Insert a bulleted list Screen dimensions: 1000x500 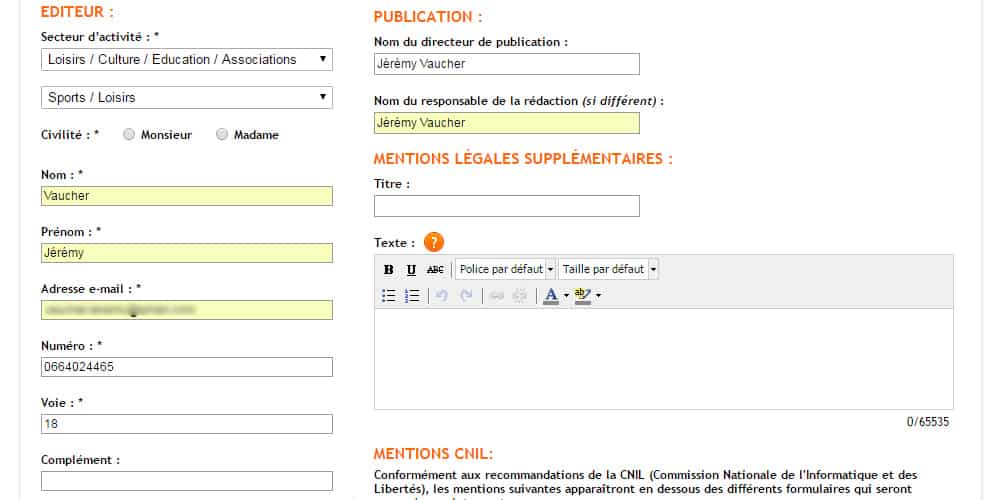pyautogui.click(x=388, y=295)
